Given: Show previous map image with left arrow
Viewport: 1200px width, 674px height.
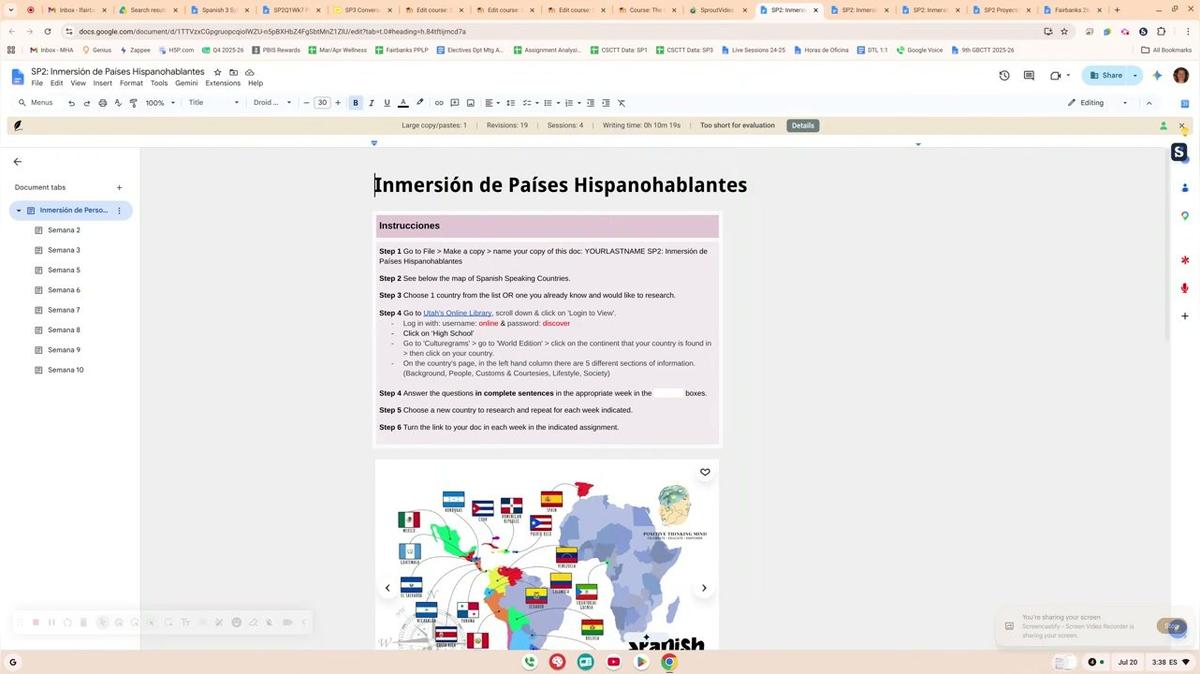Looking at the screenshot, I should click(x=388, y=588).
